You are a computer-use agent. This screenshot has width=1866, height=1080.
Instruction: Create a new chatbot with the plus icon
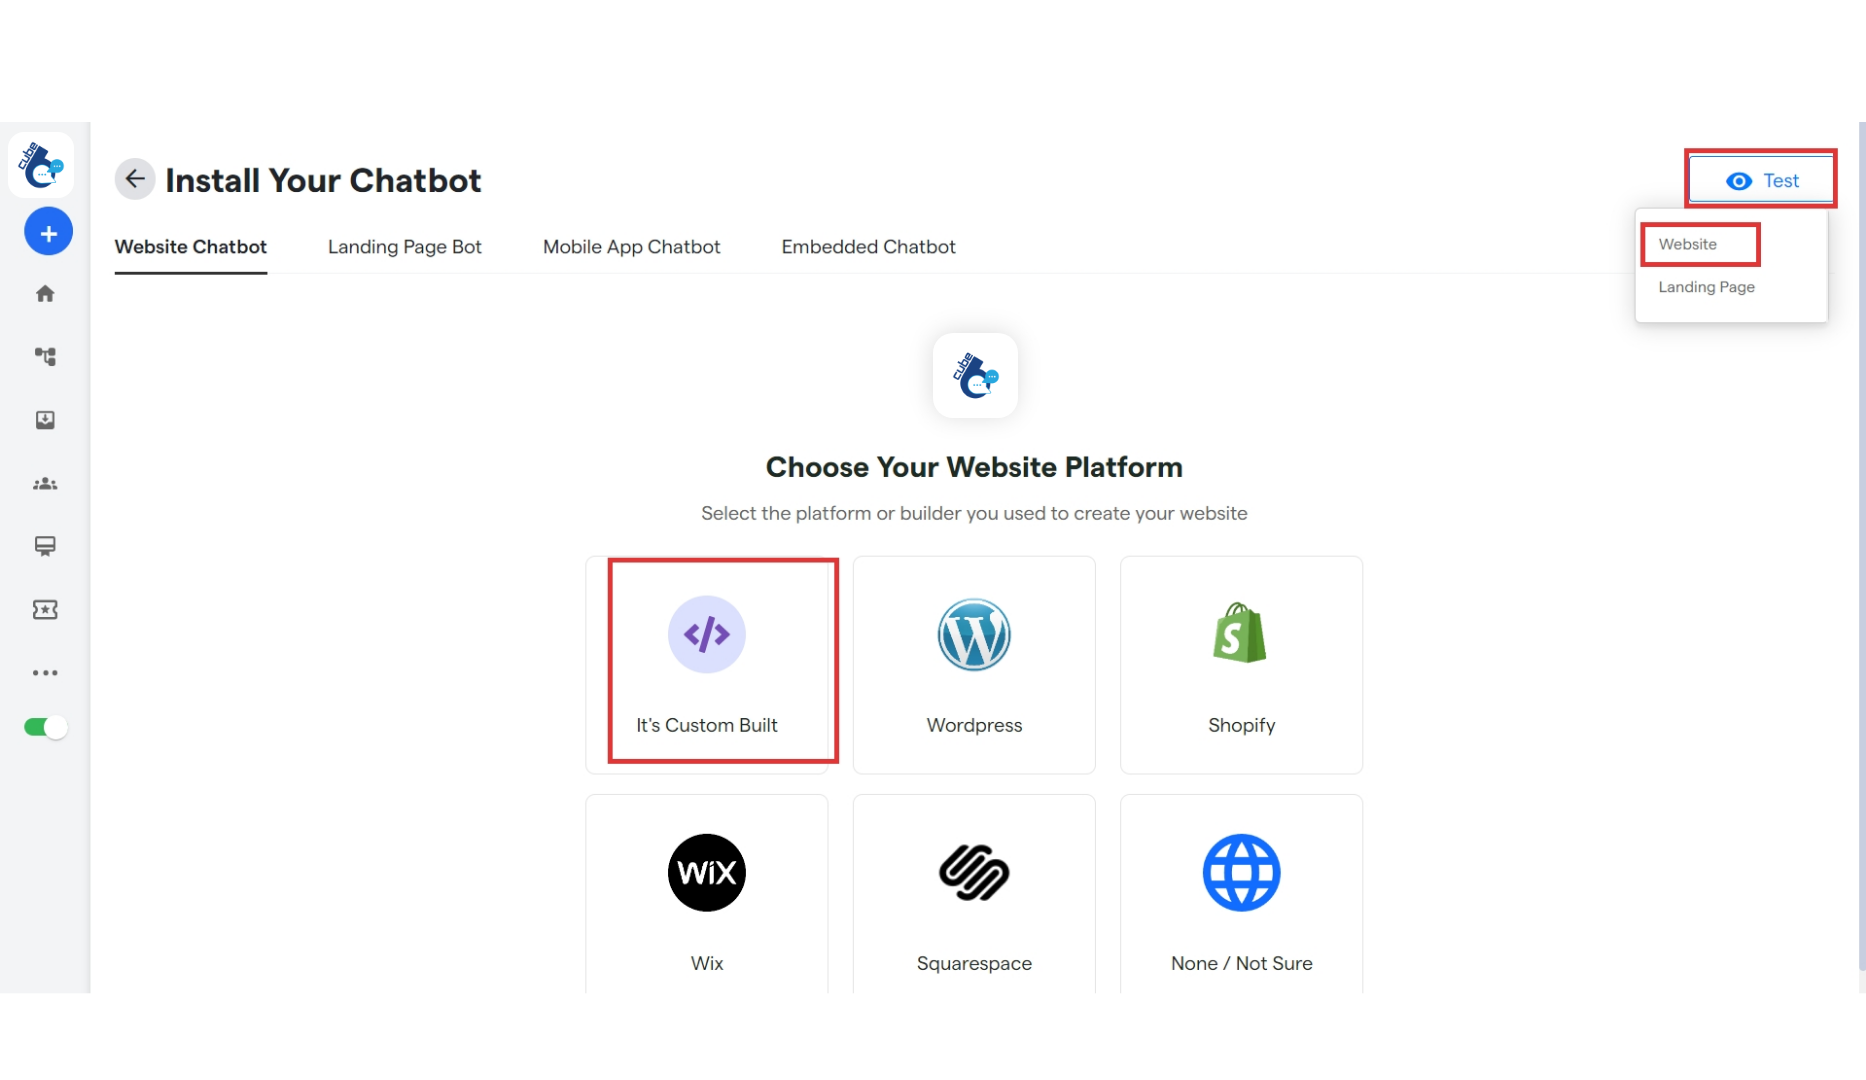coord(47,231)
